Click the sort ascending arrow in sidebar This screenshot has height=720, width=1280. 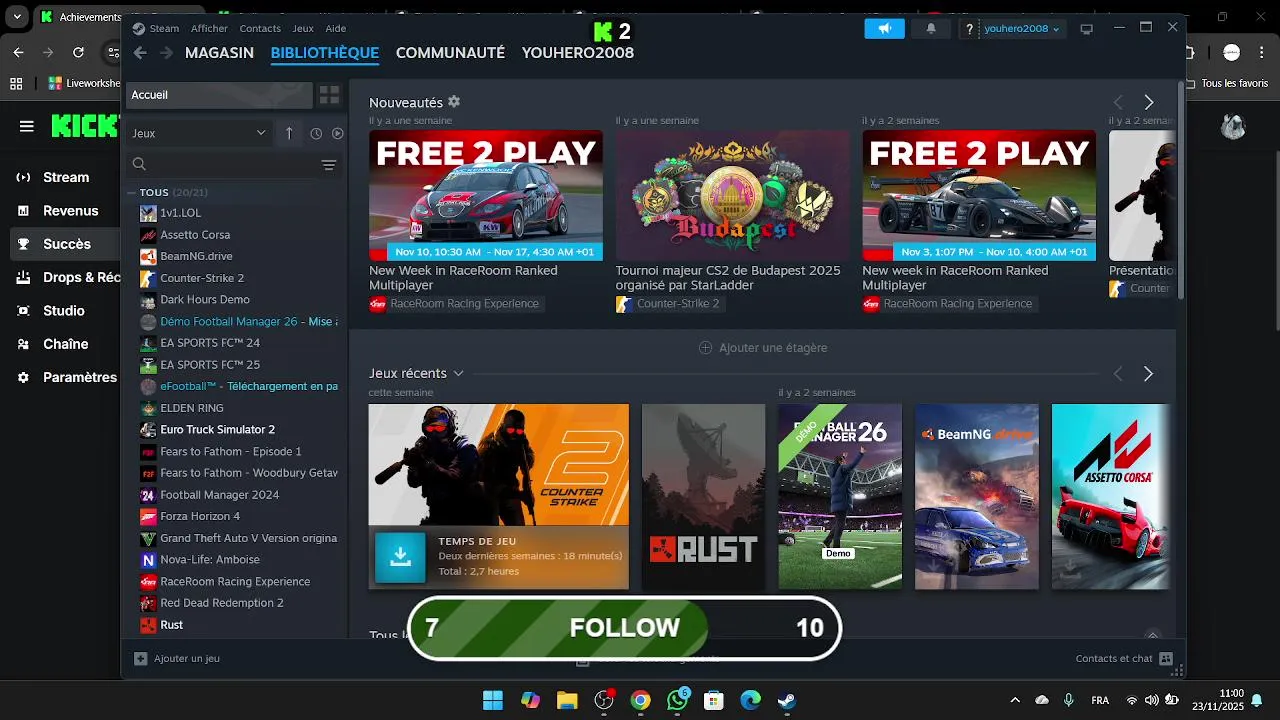click(x=289, y=133)
